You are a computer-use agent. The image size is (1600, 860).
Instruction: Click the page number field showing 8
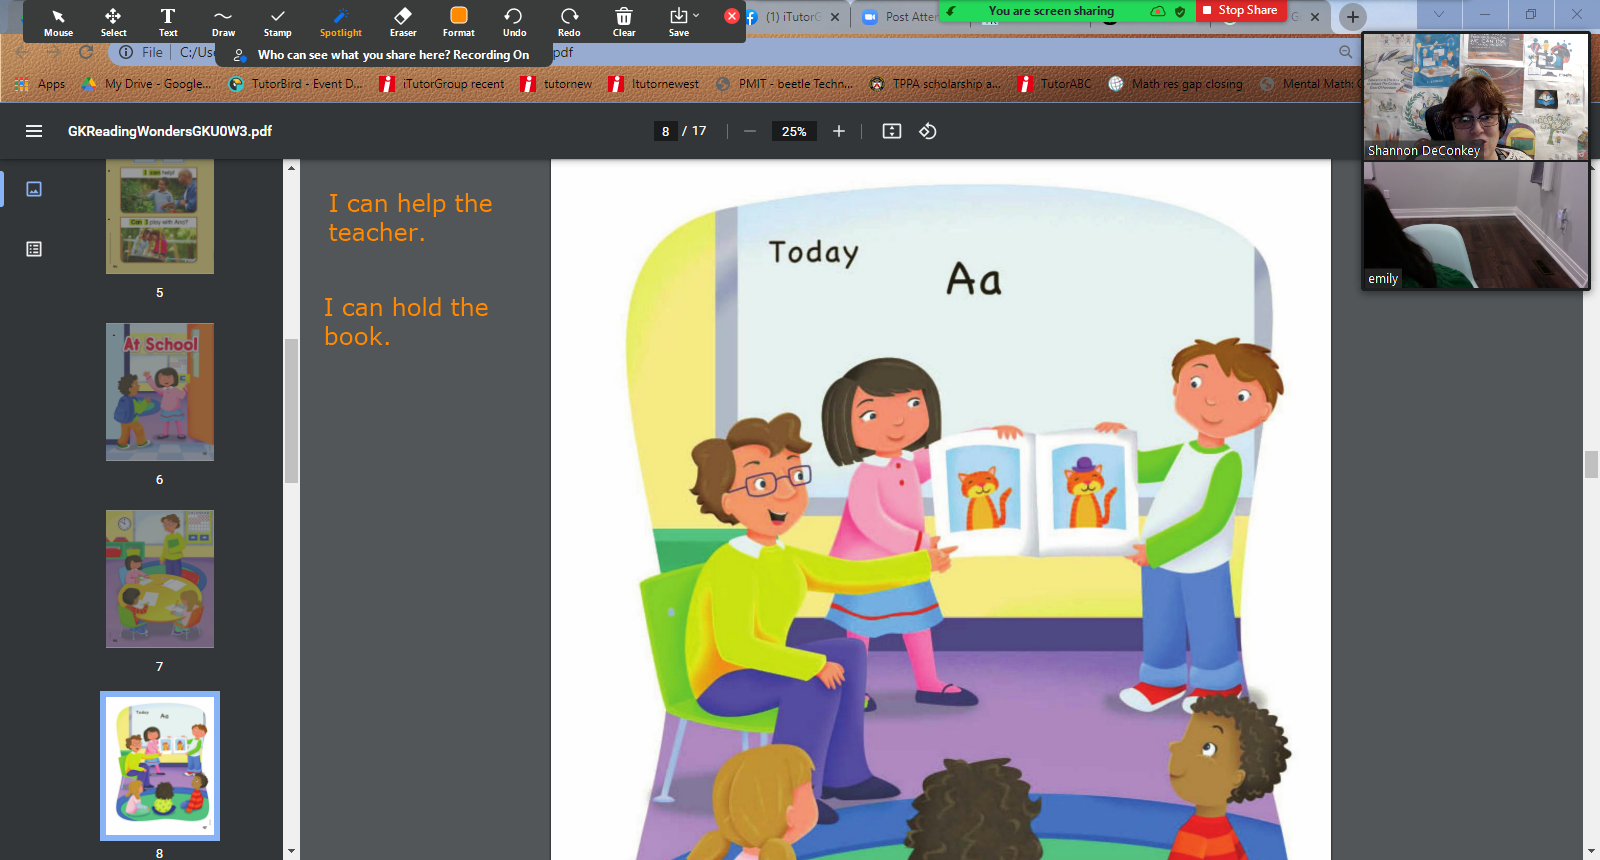click(666, 131)
